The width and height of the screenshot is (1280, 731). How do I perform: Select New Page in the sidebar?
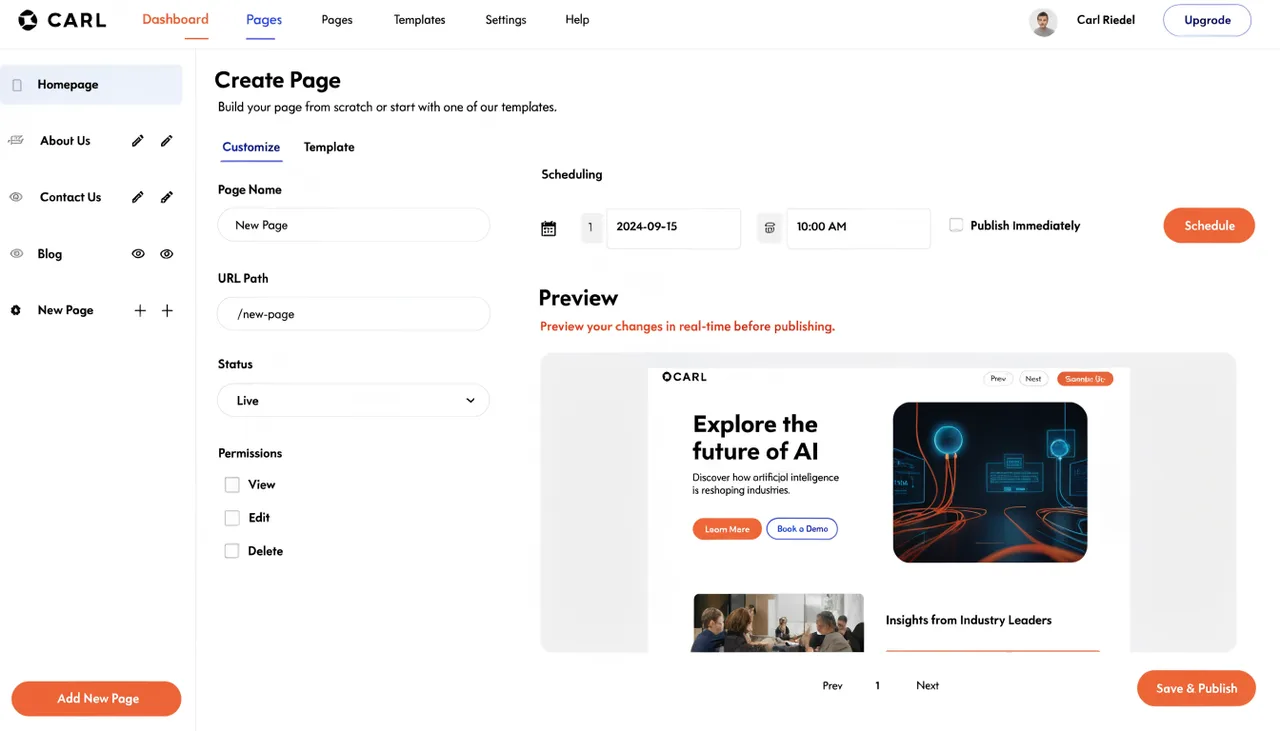point(66,310)
